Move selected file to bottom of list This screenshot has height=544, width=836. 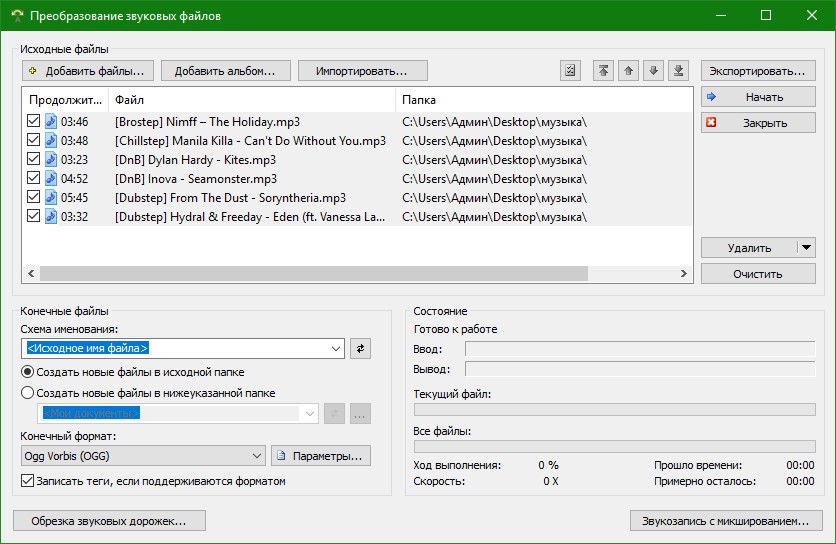[678, 70]
